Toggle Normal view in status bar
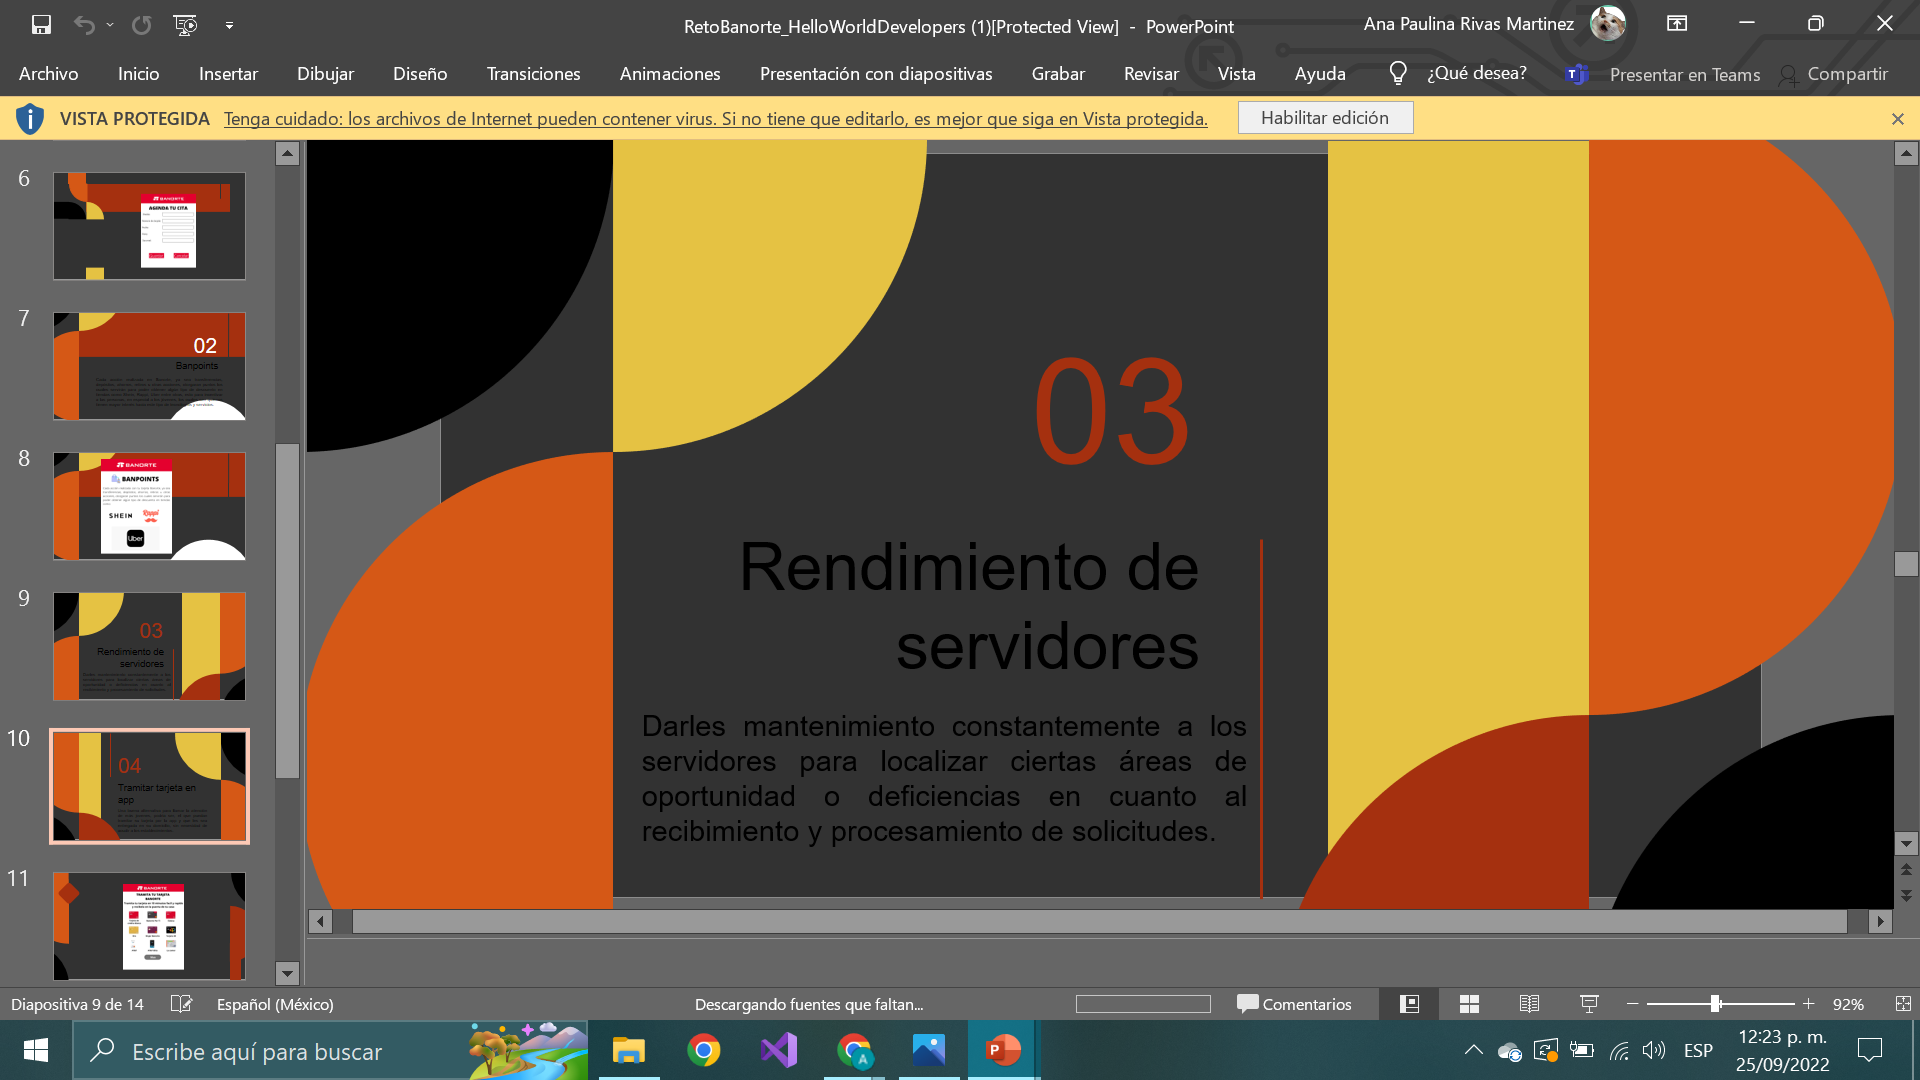The image size is (1920, 1080). point(1409,1004)
